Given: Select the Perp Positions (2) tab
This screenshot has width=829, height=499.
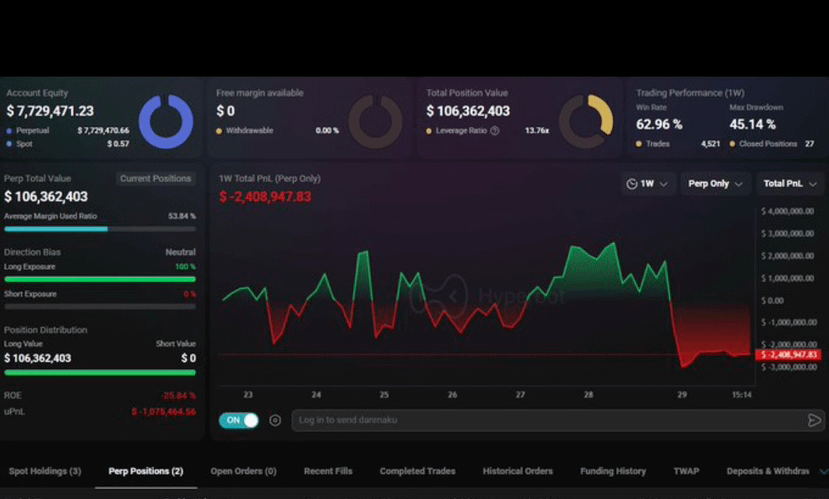Looking at the screenshot, I should coord(146,471).
